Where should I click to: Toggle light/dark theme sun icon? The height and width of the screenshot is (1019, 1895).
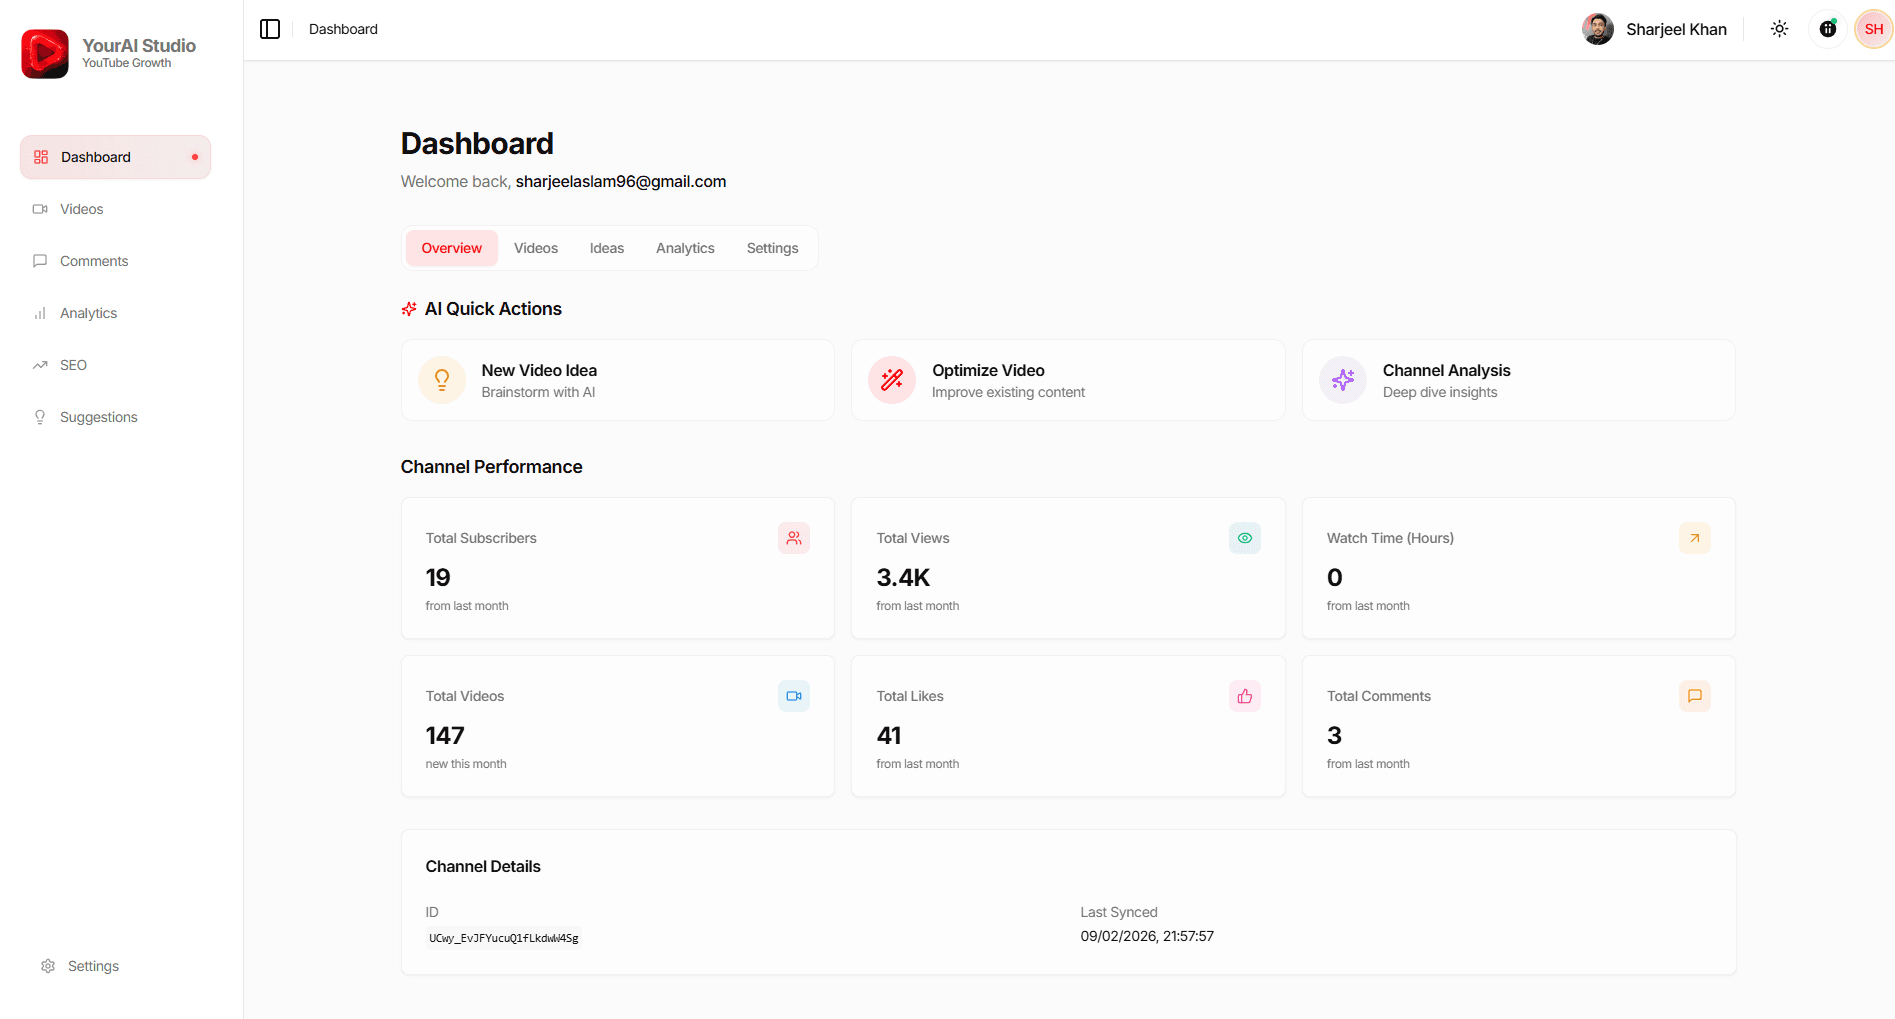pos(1779,29)
